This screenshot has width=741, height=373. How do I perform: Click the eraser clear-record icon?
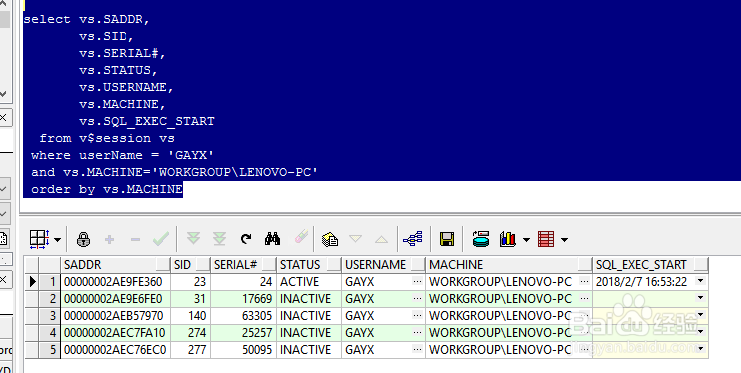[301, 237]
